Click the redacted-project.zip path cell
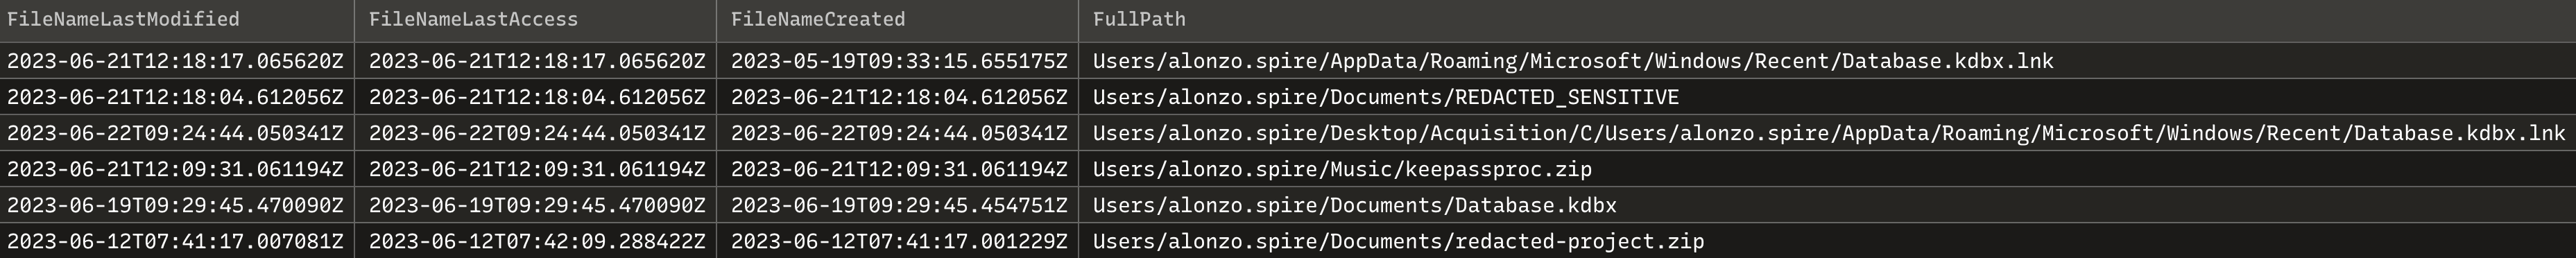The height and width of the screenshot is (258, 2576). pyautogui.click(x=1399, y=241)
